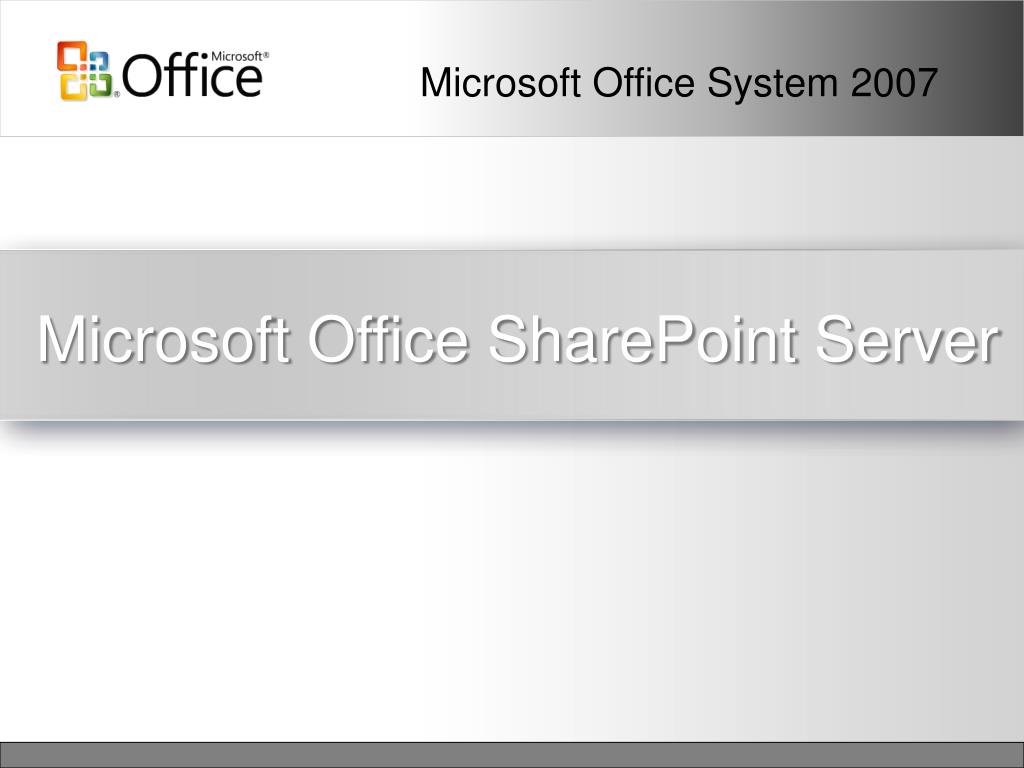The height and width of the screenshot is (768, 1024).
Task: Click the word SharePoint in the main title
Action: tap(643, 339)
